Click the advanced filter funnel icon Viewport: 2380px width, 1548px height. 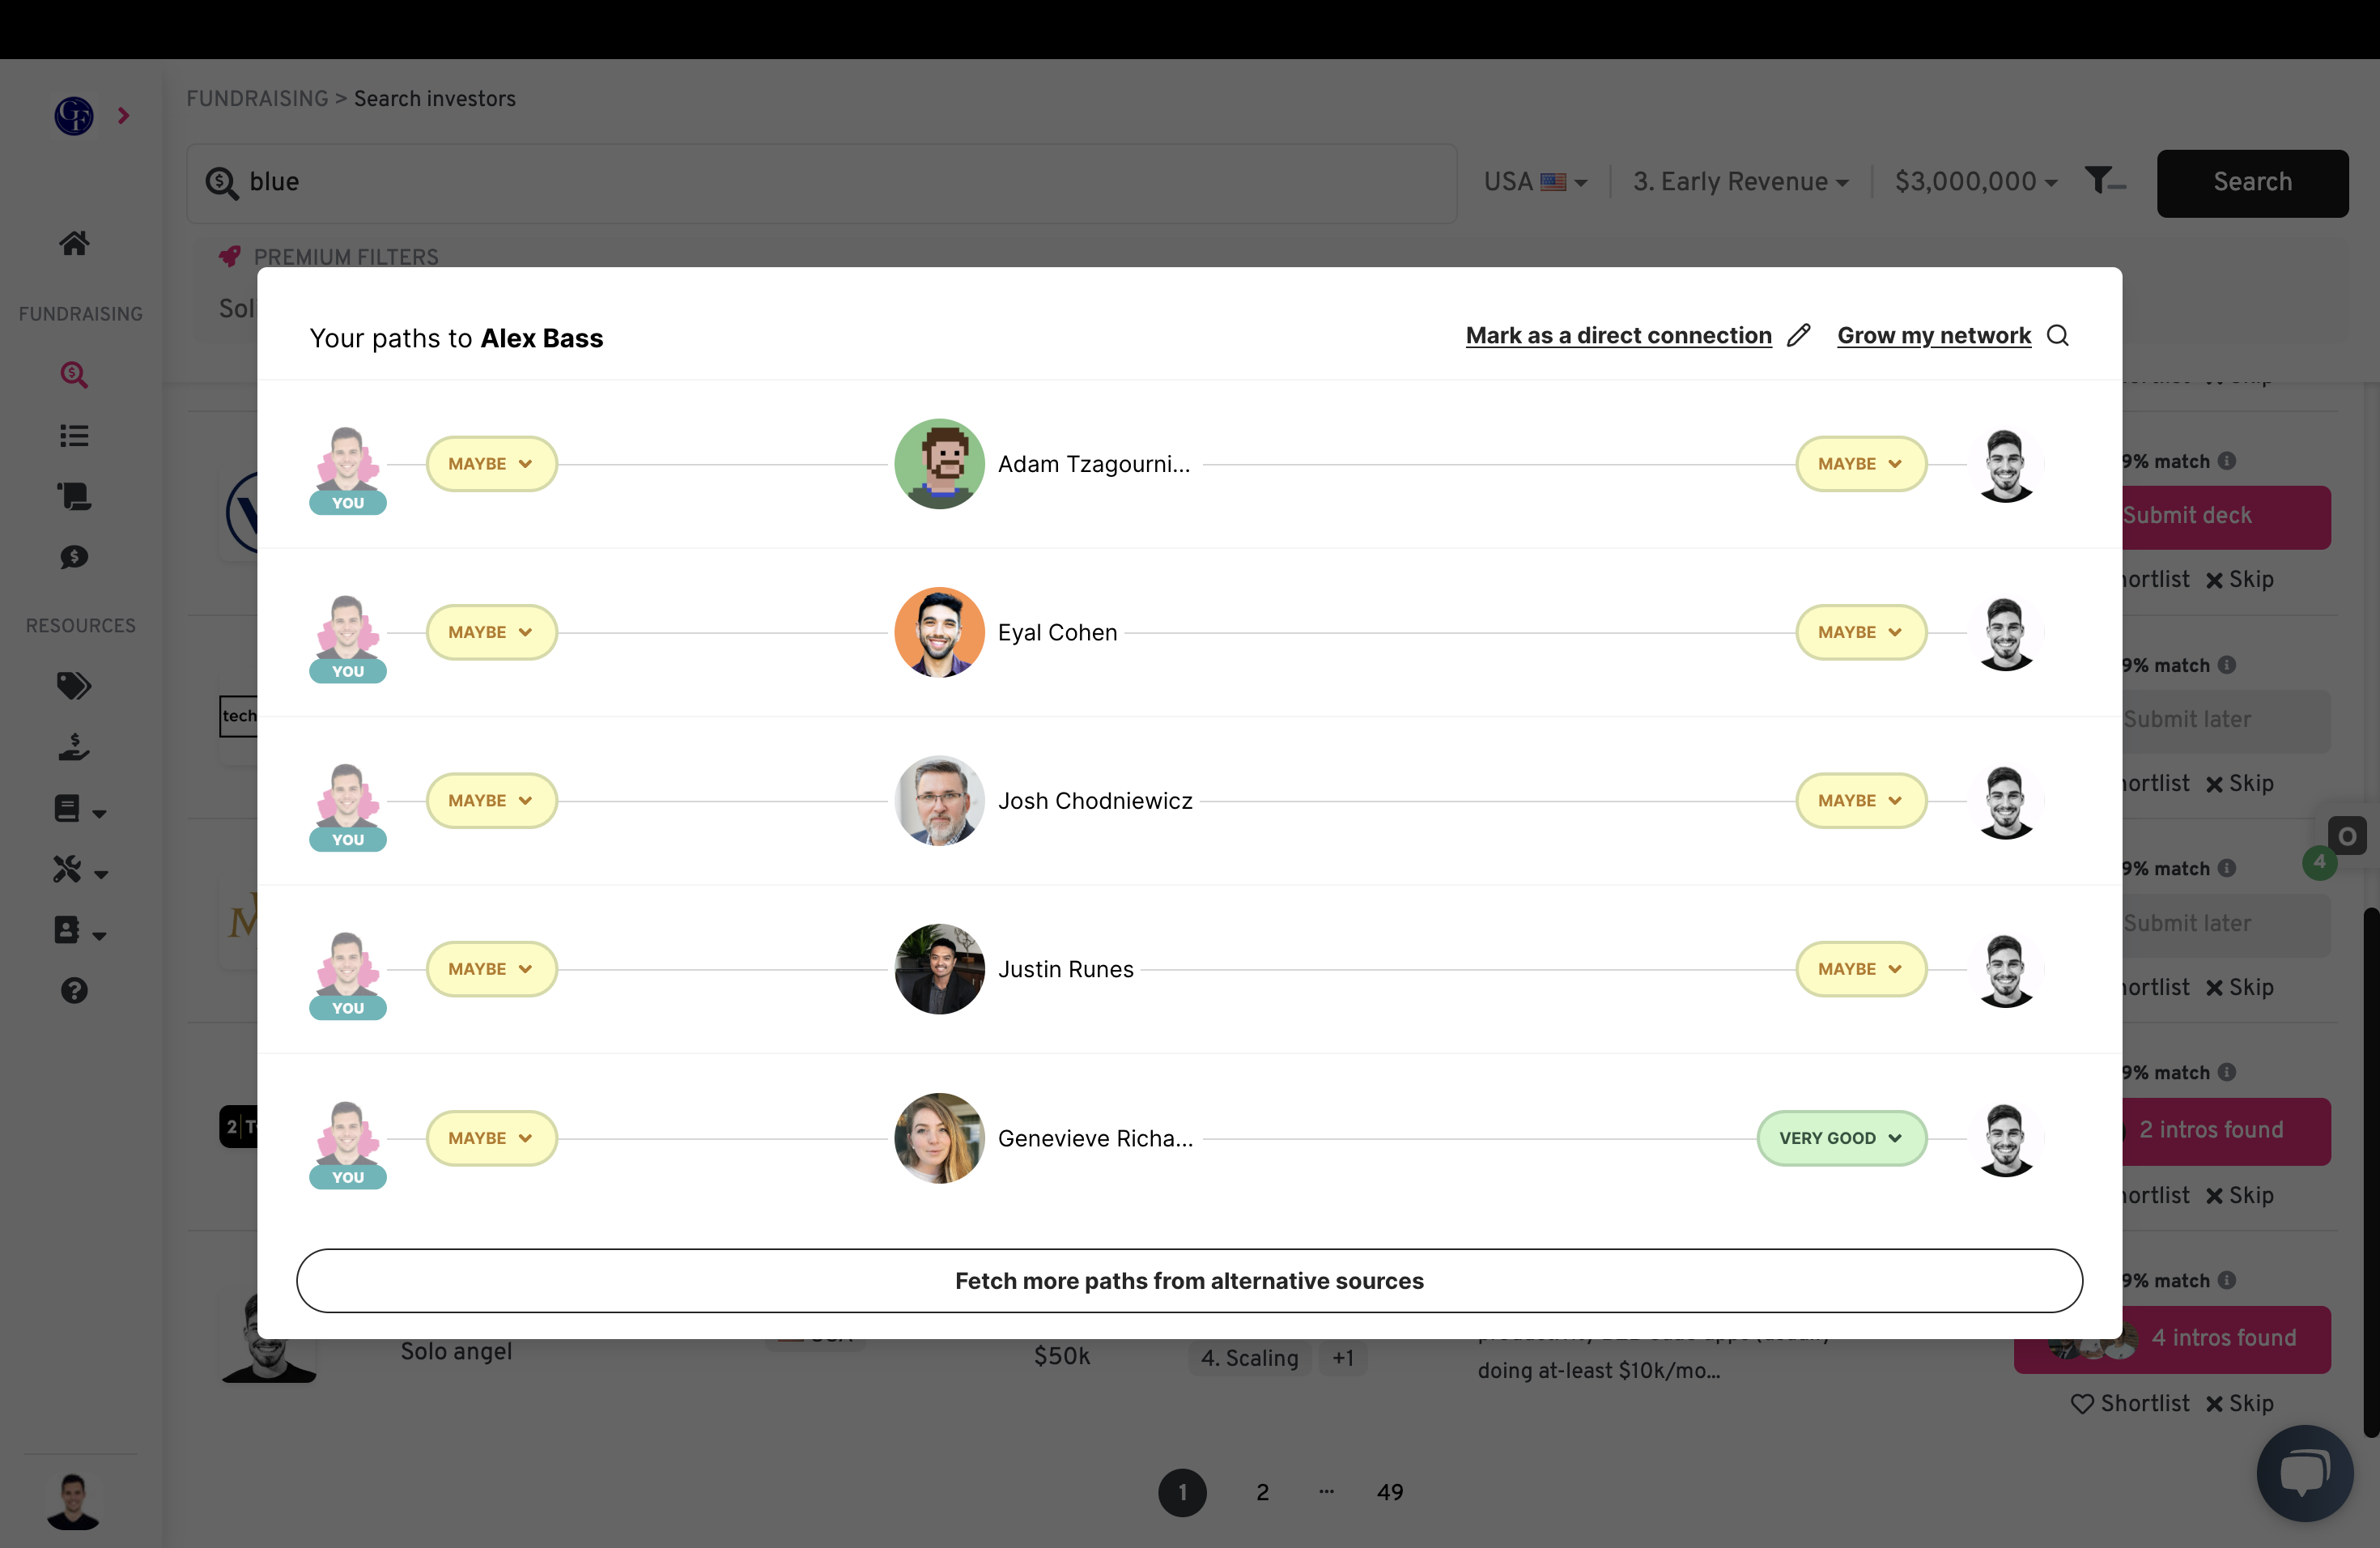tap(2104, 181)
